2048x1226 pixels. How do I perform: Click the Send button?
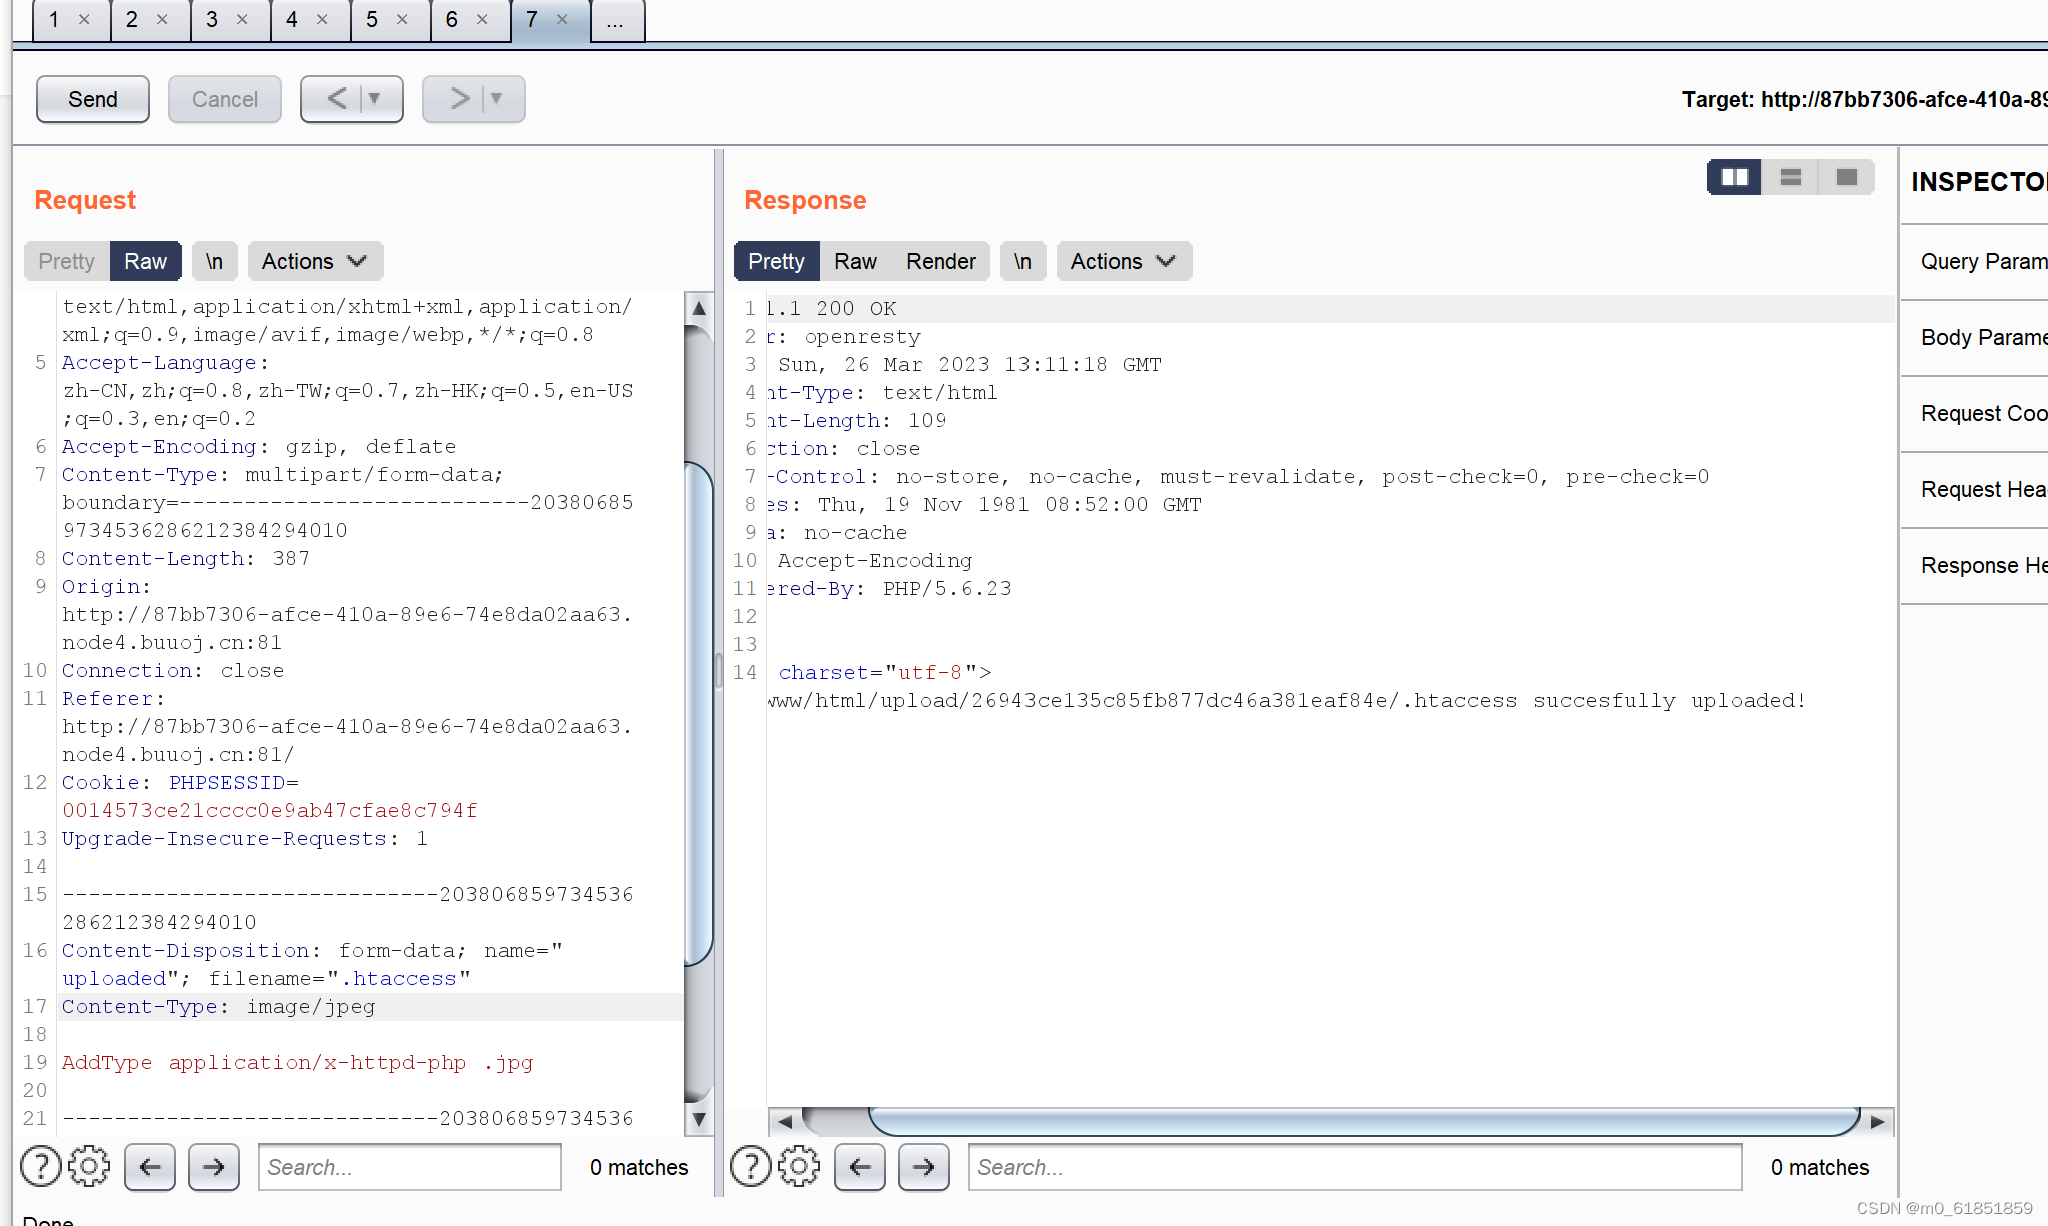93,99
